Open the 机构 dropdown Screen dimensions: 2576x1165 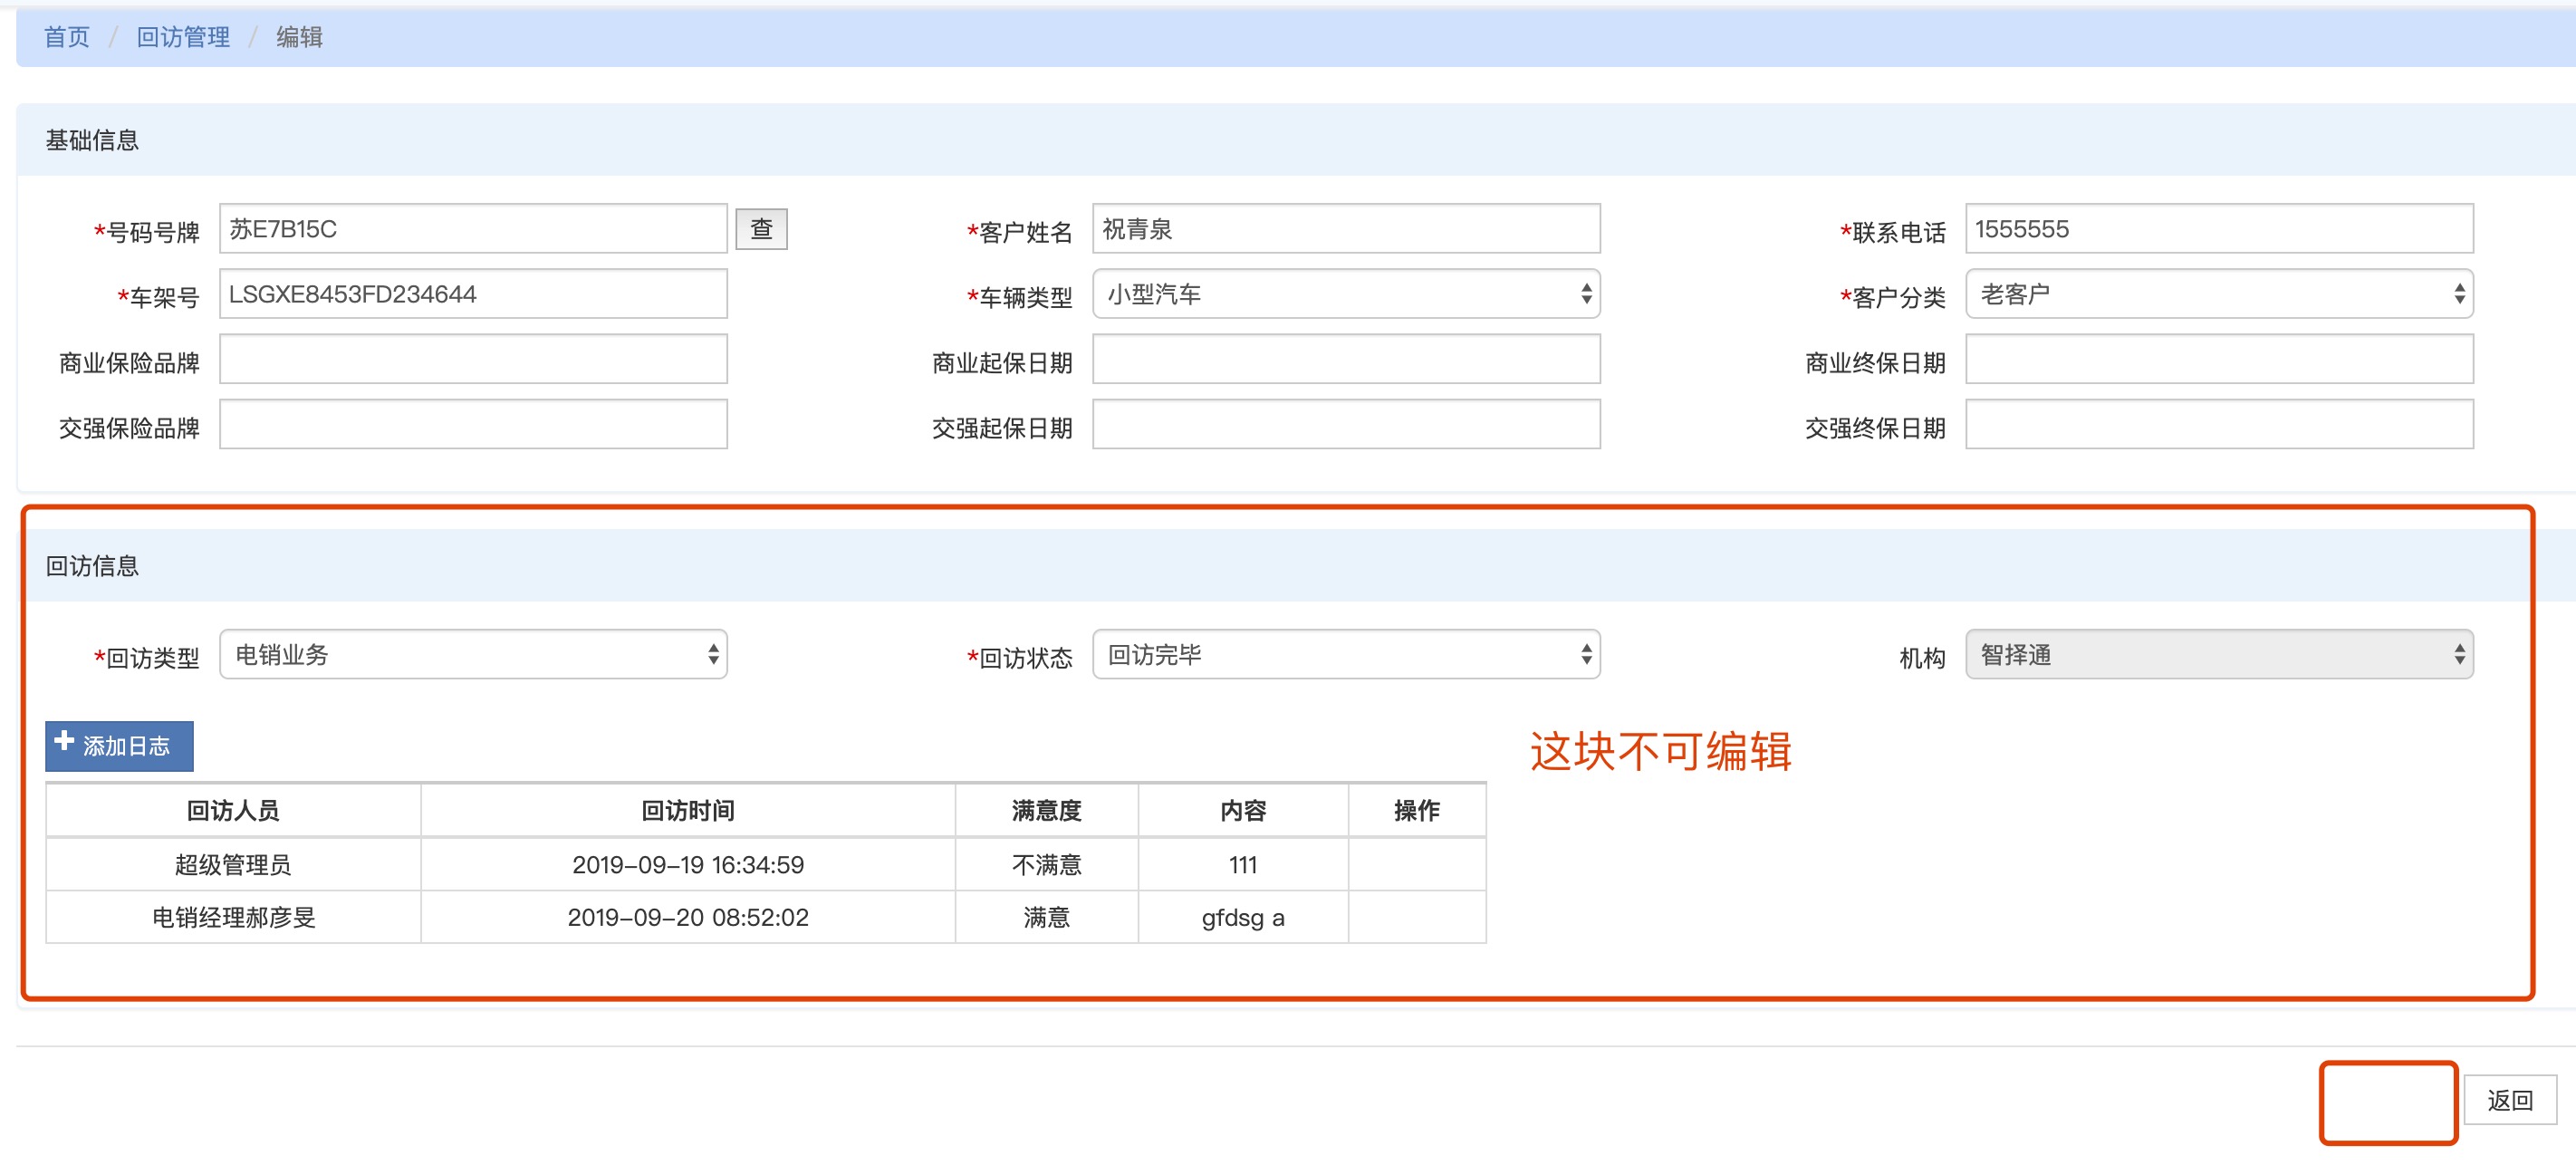click(x=2218, y=654)
